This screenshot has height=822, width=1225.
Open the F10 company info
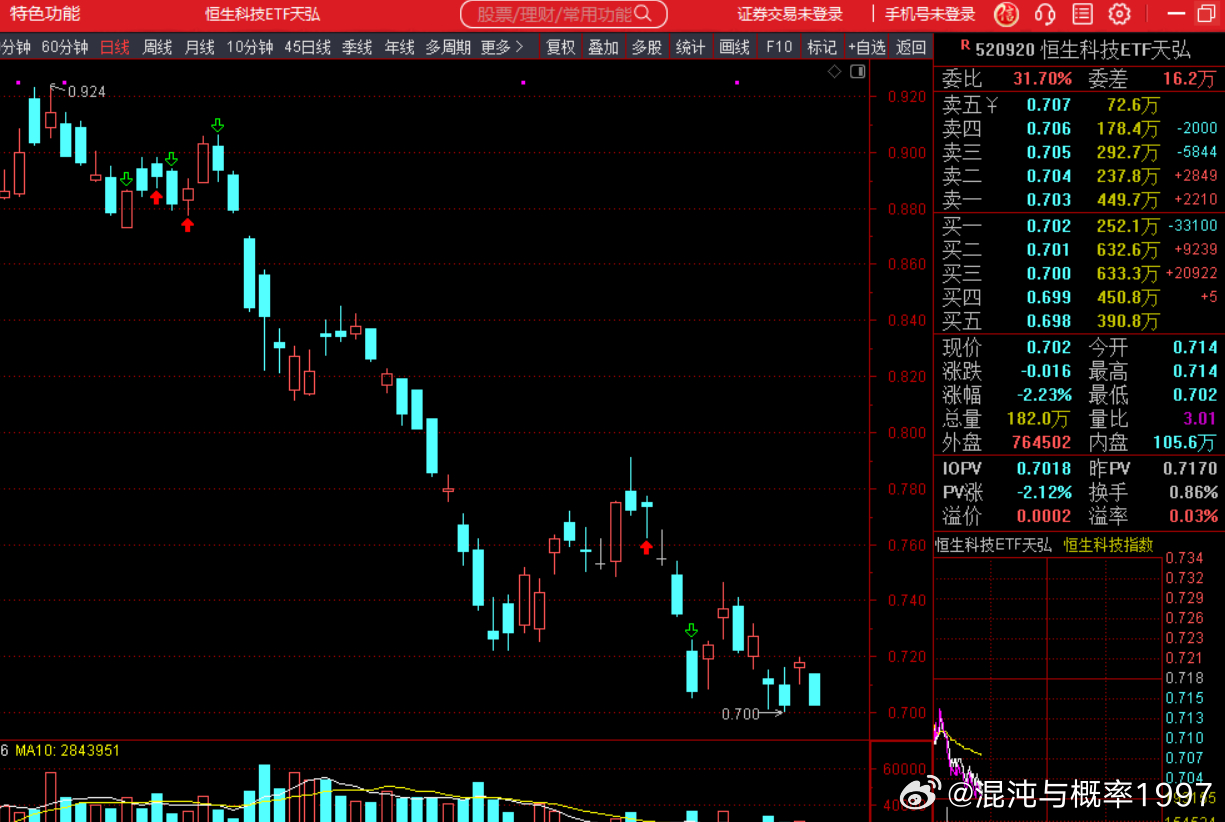pos(778,47)
